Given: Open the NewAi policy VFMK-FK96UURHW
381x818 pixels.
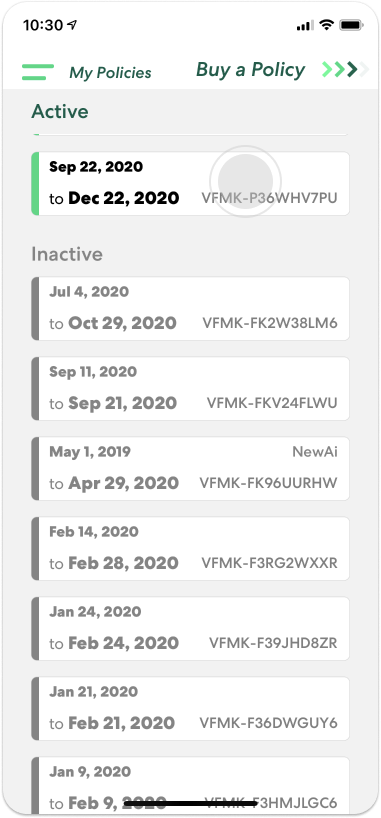Looking at the screenshot, I should tap(190, 468).
